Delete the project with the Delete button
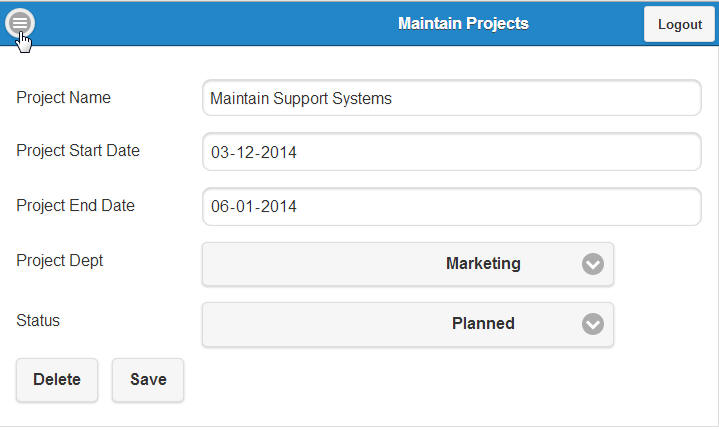Image resolution: width=719 pixels, height=430 pixels. tap(57, 380)
